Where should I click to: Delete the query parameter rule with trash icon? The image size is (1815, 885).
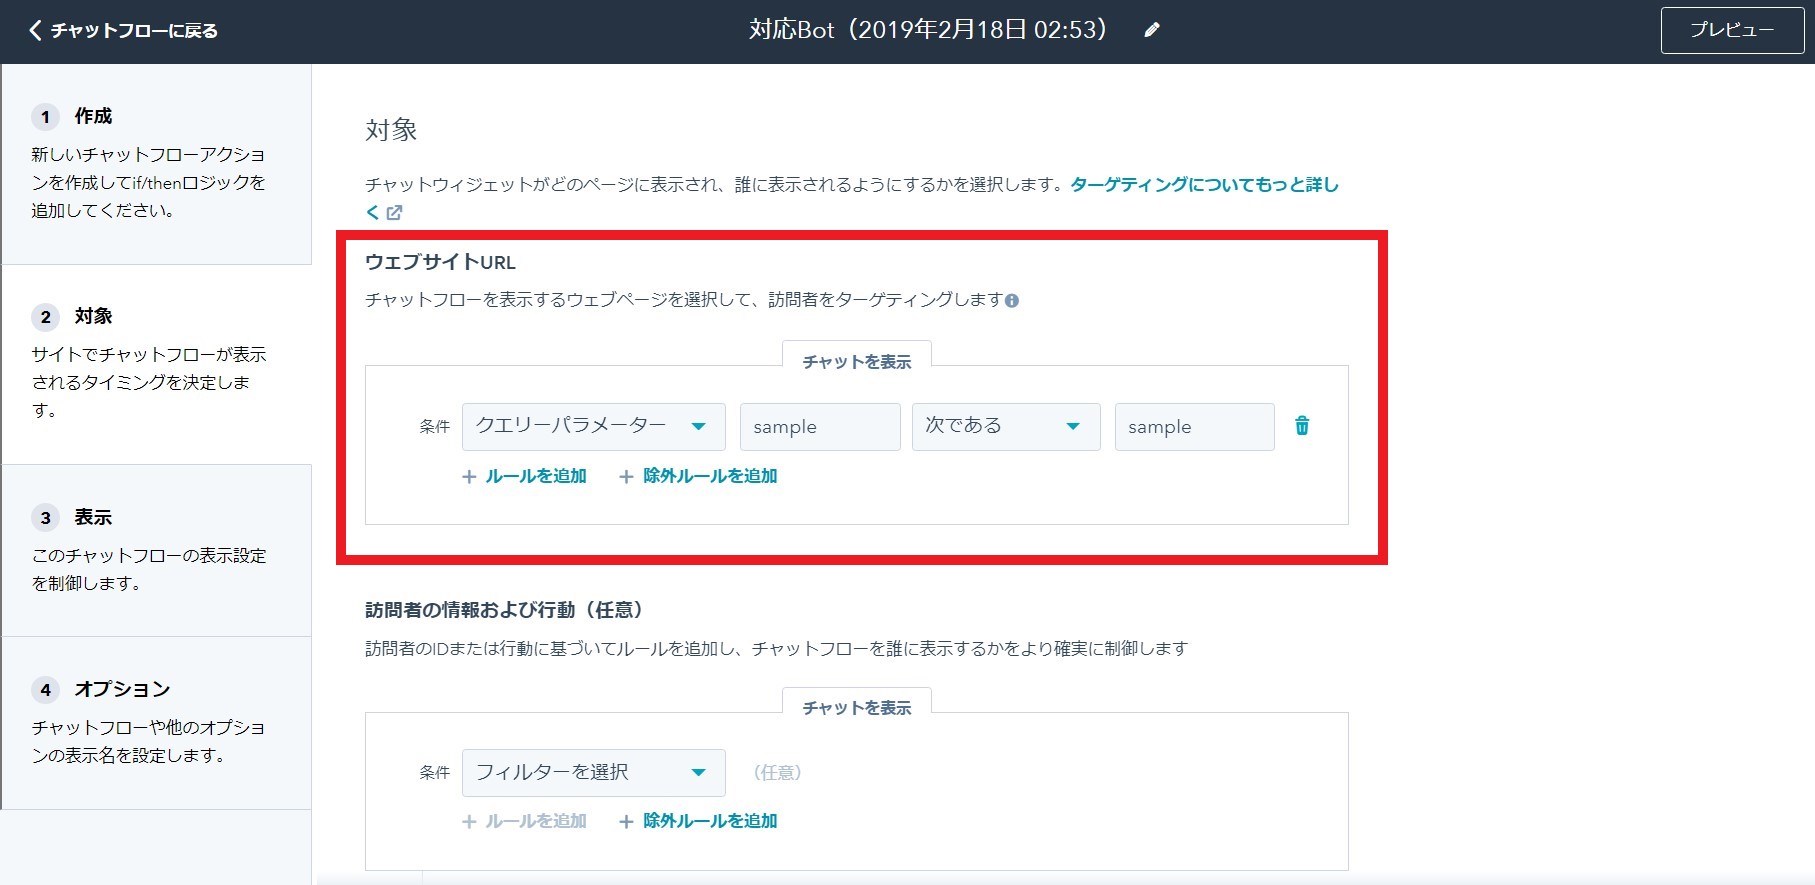click(x=1302, y=426)
